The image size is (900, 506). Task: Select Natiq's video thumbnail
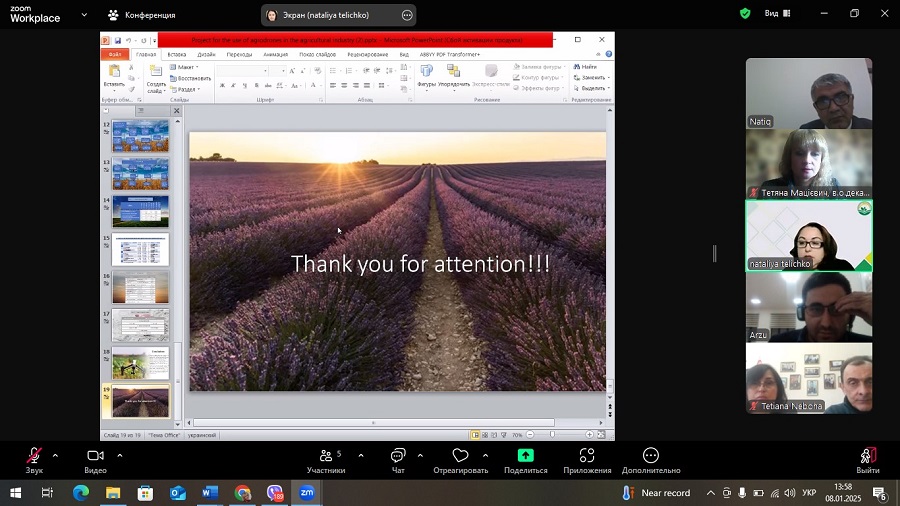click(808, 93)
